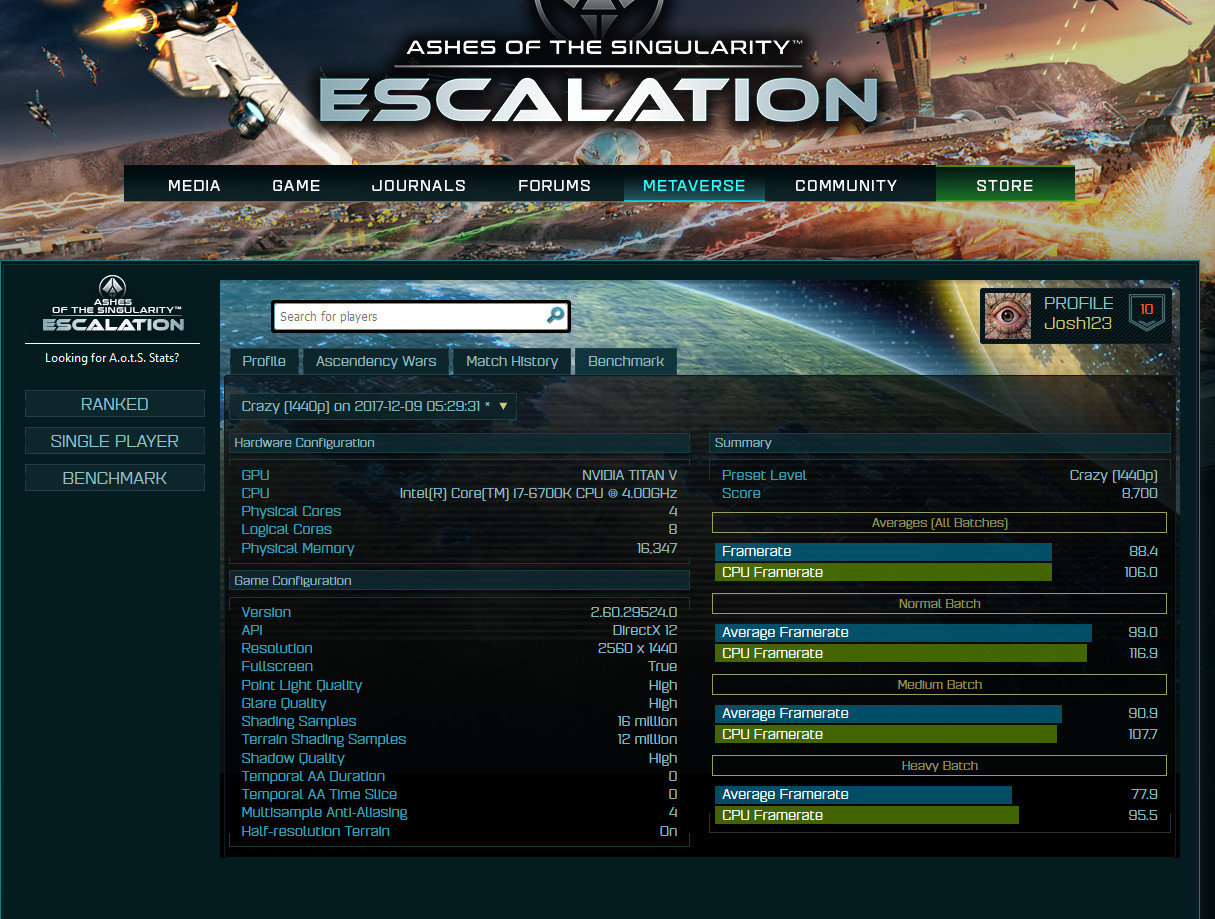
Task: Click the Heavy Batch heading
Action: click(939, 765)
